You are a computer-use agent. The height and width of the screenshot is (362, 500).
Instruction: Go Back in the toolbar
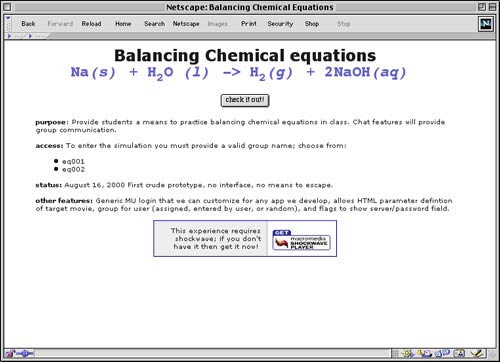pyautogui.click(x=28, y=24)
